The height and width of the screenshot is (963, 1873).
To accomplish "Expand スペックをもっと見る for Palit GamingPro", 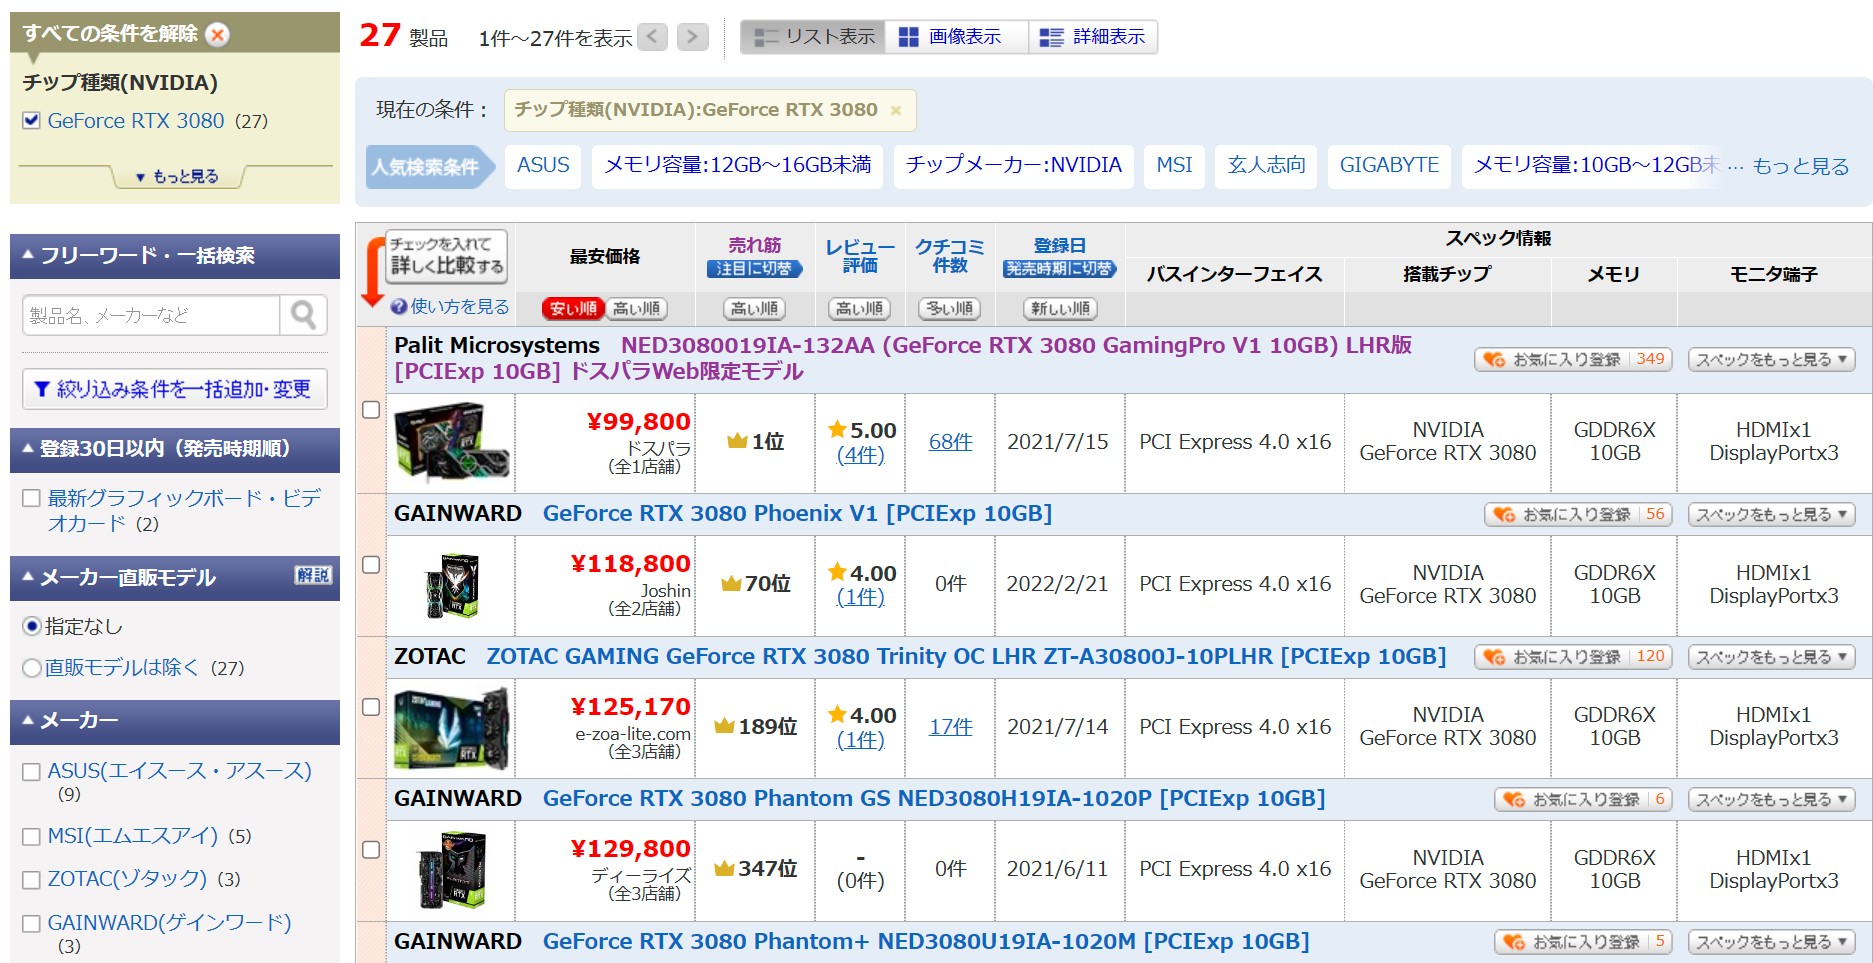I will tap(1771, 360).
